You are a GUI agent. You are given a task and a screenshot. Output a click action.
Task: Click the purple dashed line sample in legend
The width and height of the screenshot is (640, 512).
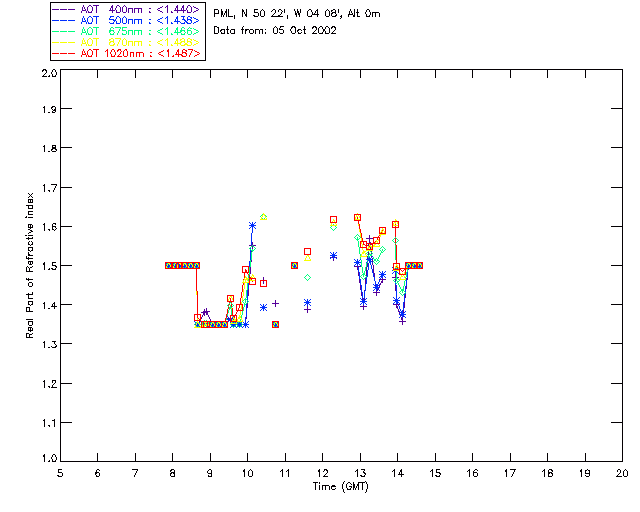pyautogui.click(x=64, y=9)
